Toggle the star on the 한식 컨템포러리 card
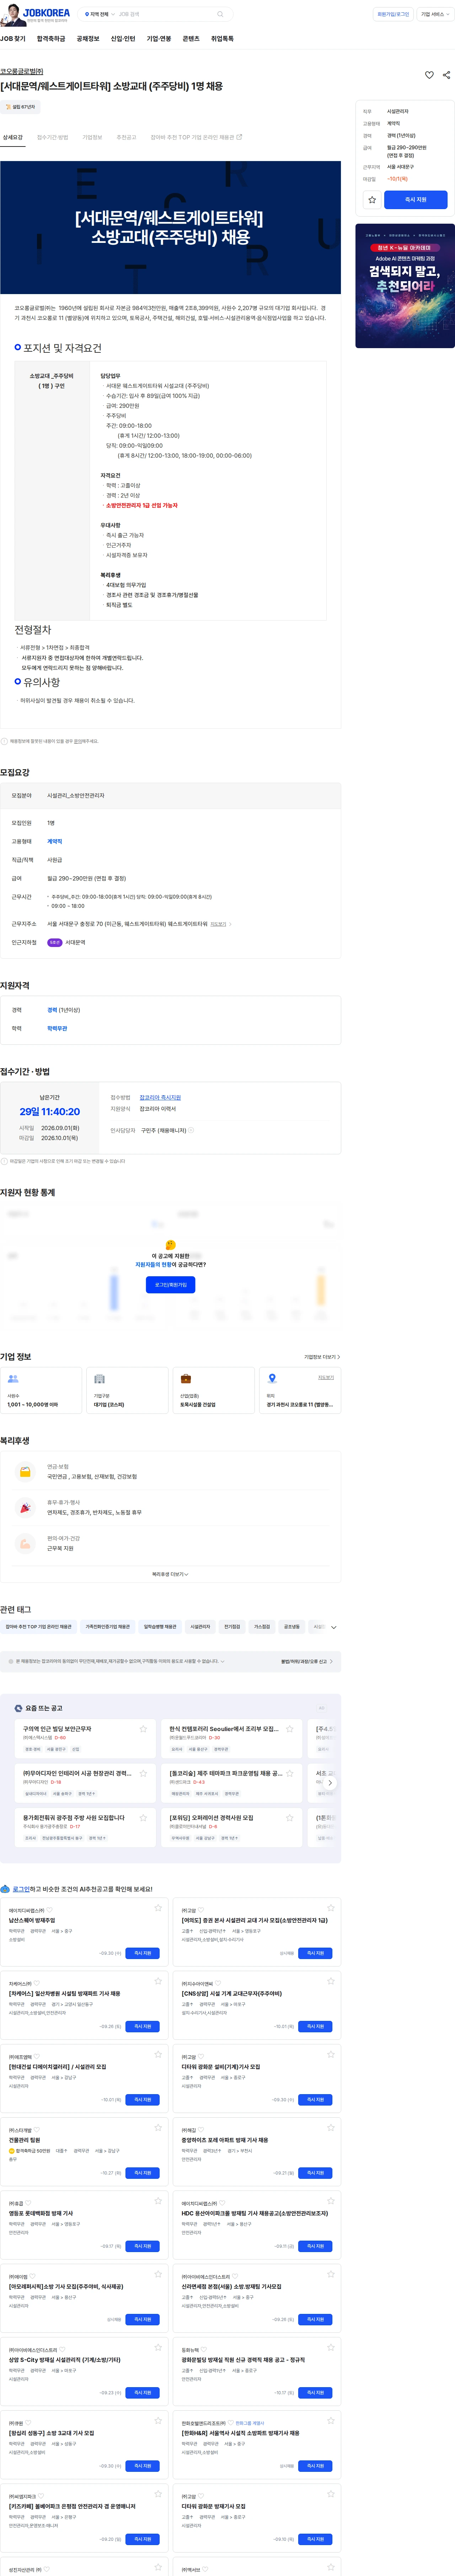The image size is (455, 2576). click(290, 1729)
